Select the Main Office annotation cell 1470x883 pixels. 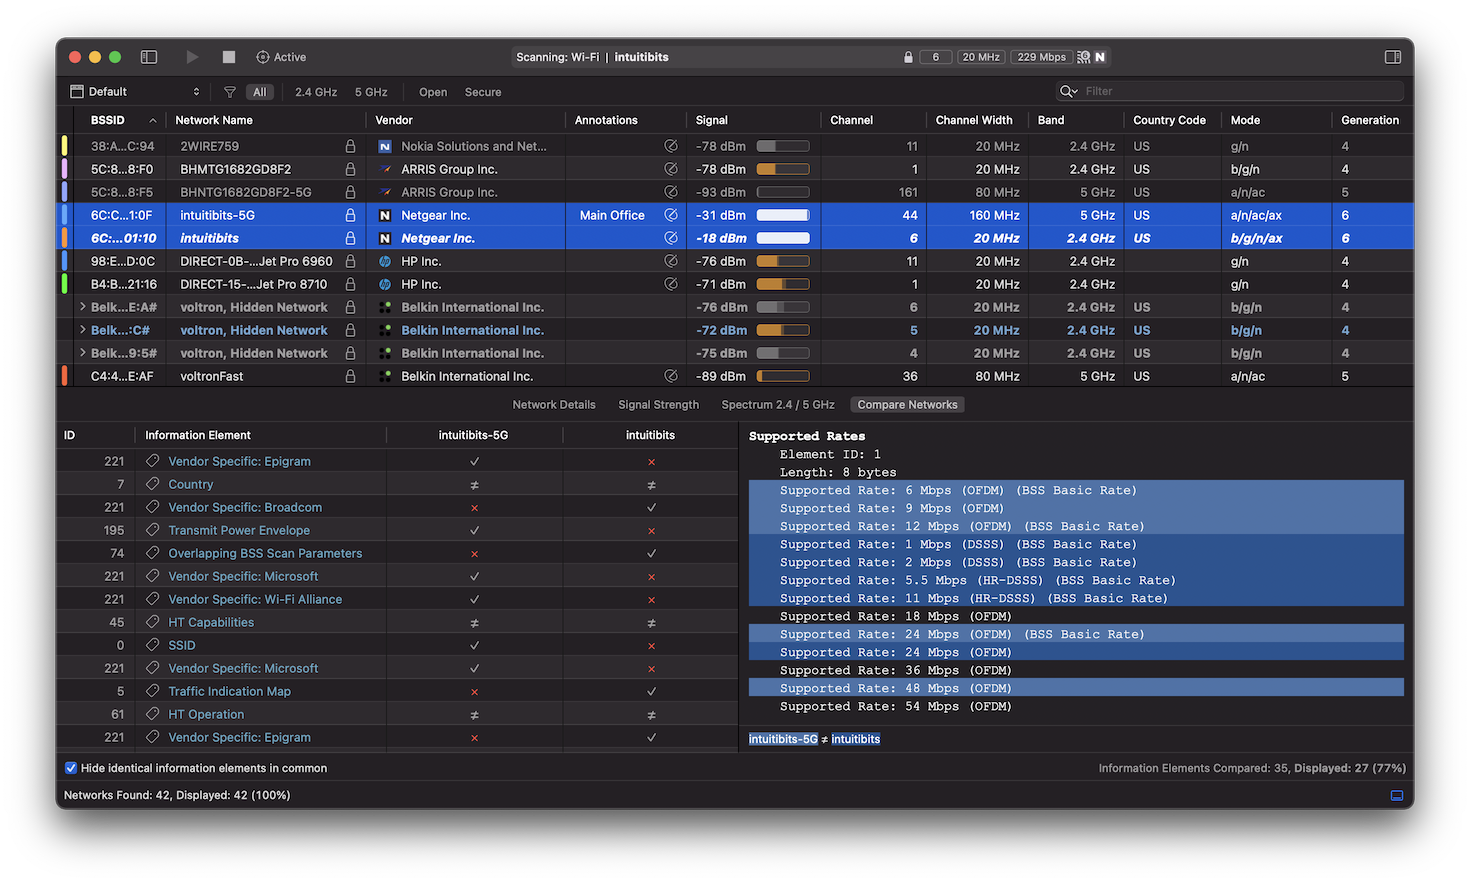(626, 215)
